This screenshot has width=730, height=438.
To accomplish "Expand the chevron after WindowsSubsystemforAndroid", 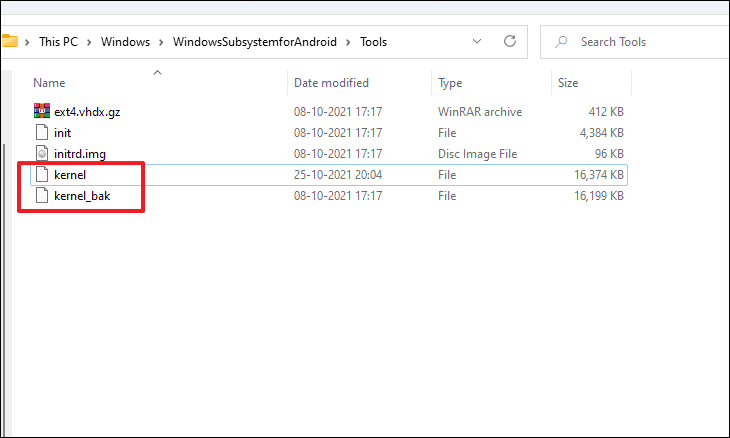I will pos(348,42).
